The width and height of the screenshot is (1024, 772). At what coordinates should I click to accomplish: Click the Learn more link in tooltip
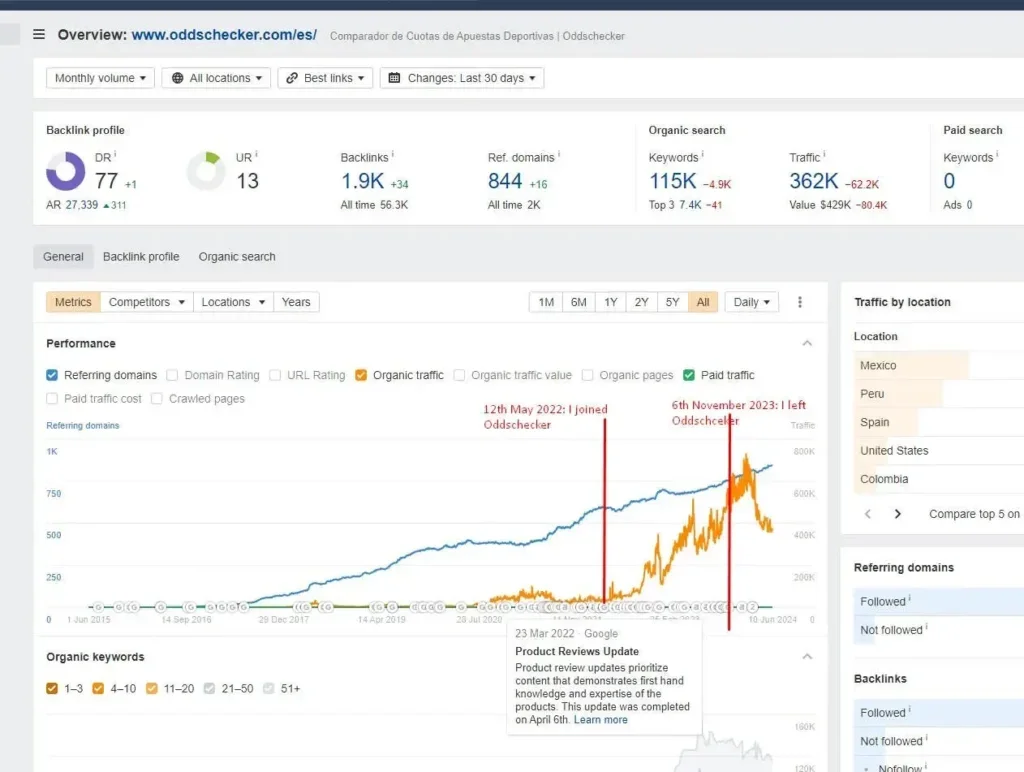[x=600, y=720]
